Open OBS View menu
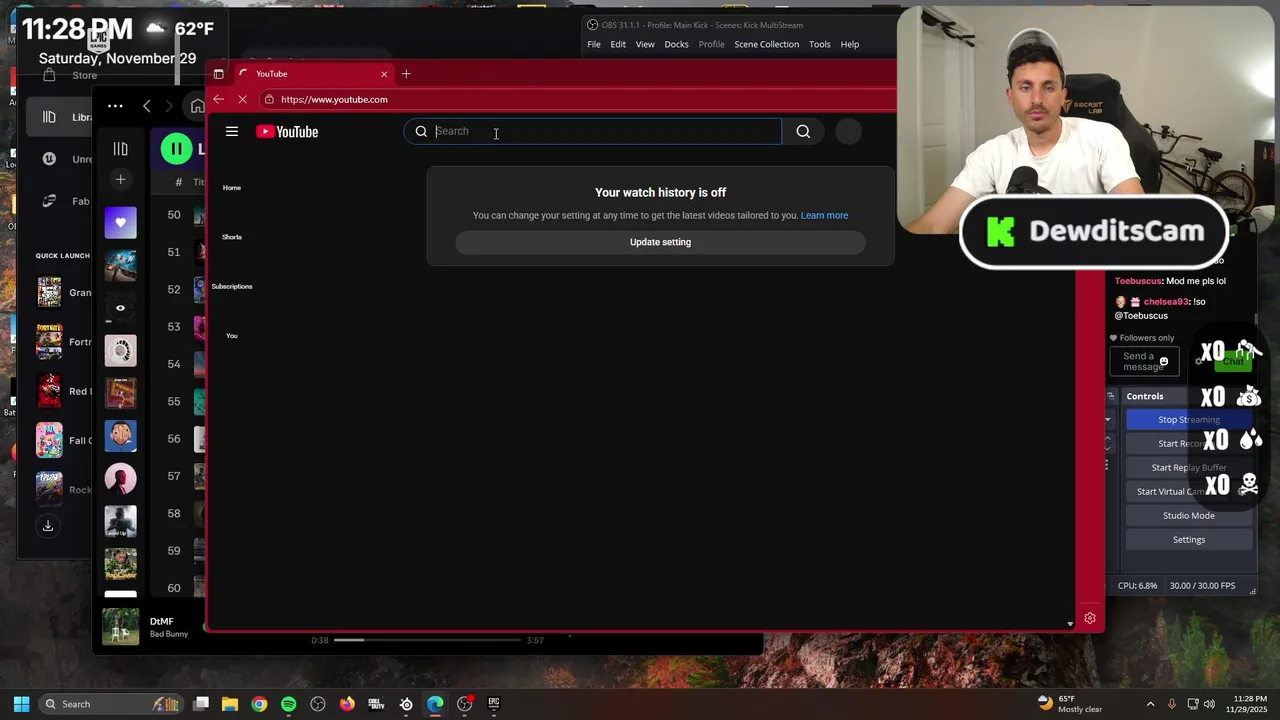 pyautogui.click(x=645, y=44)
